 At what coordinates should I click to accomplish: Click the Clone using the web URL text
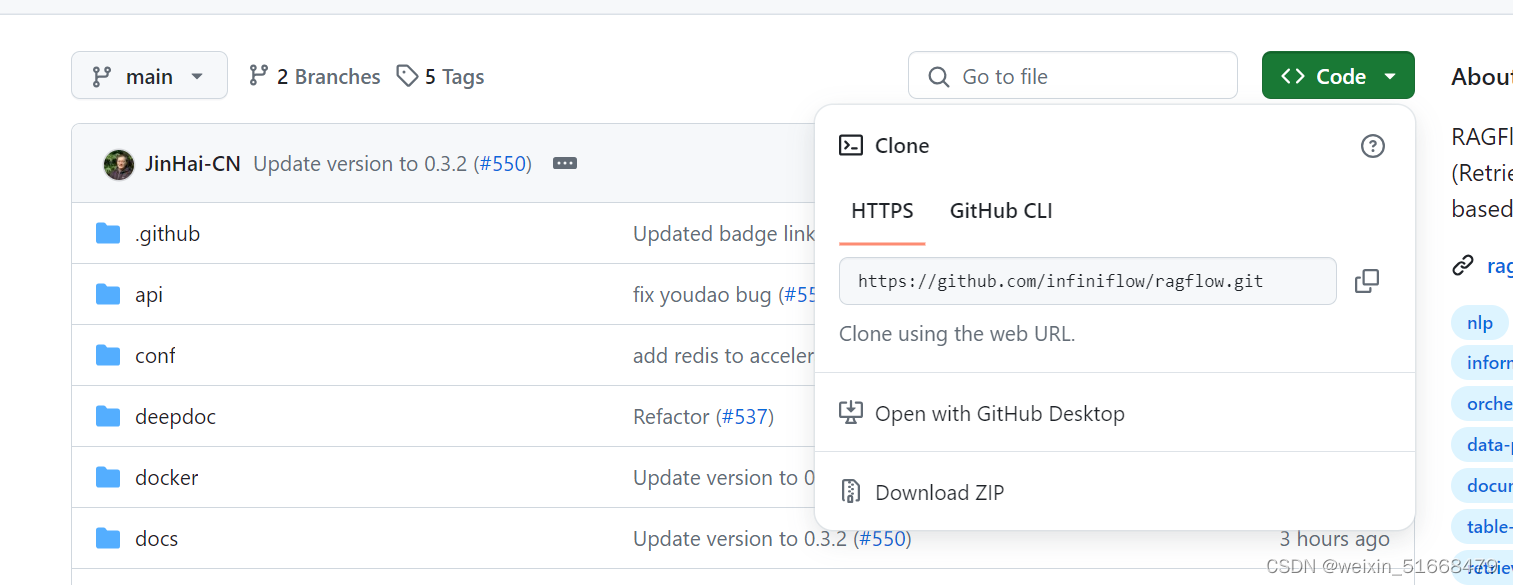957,334
